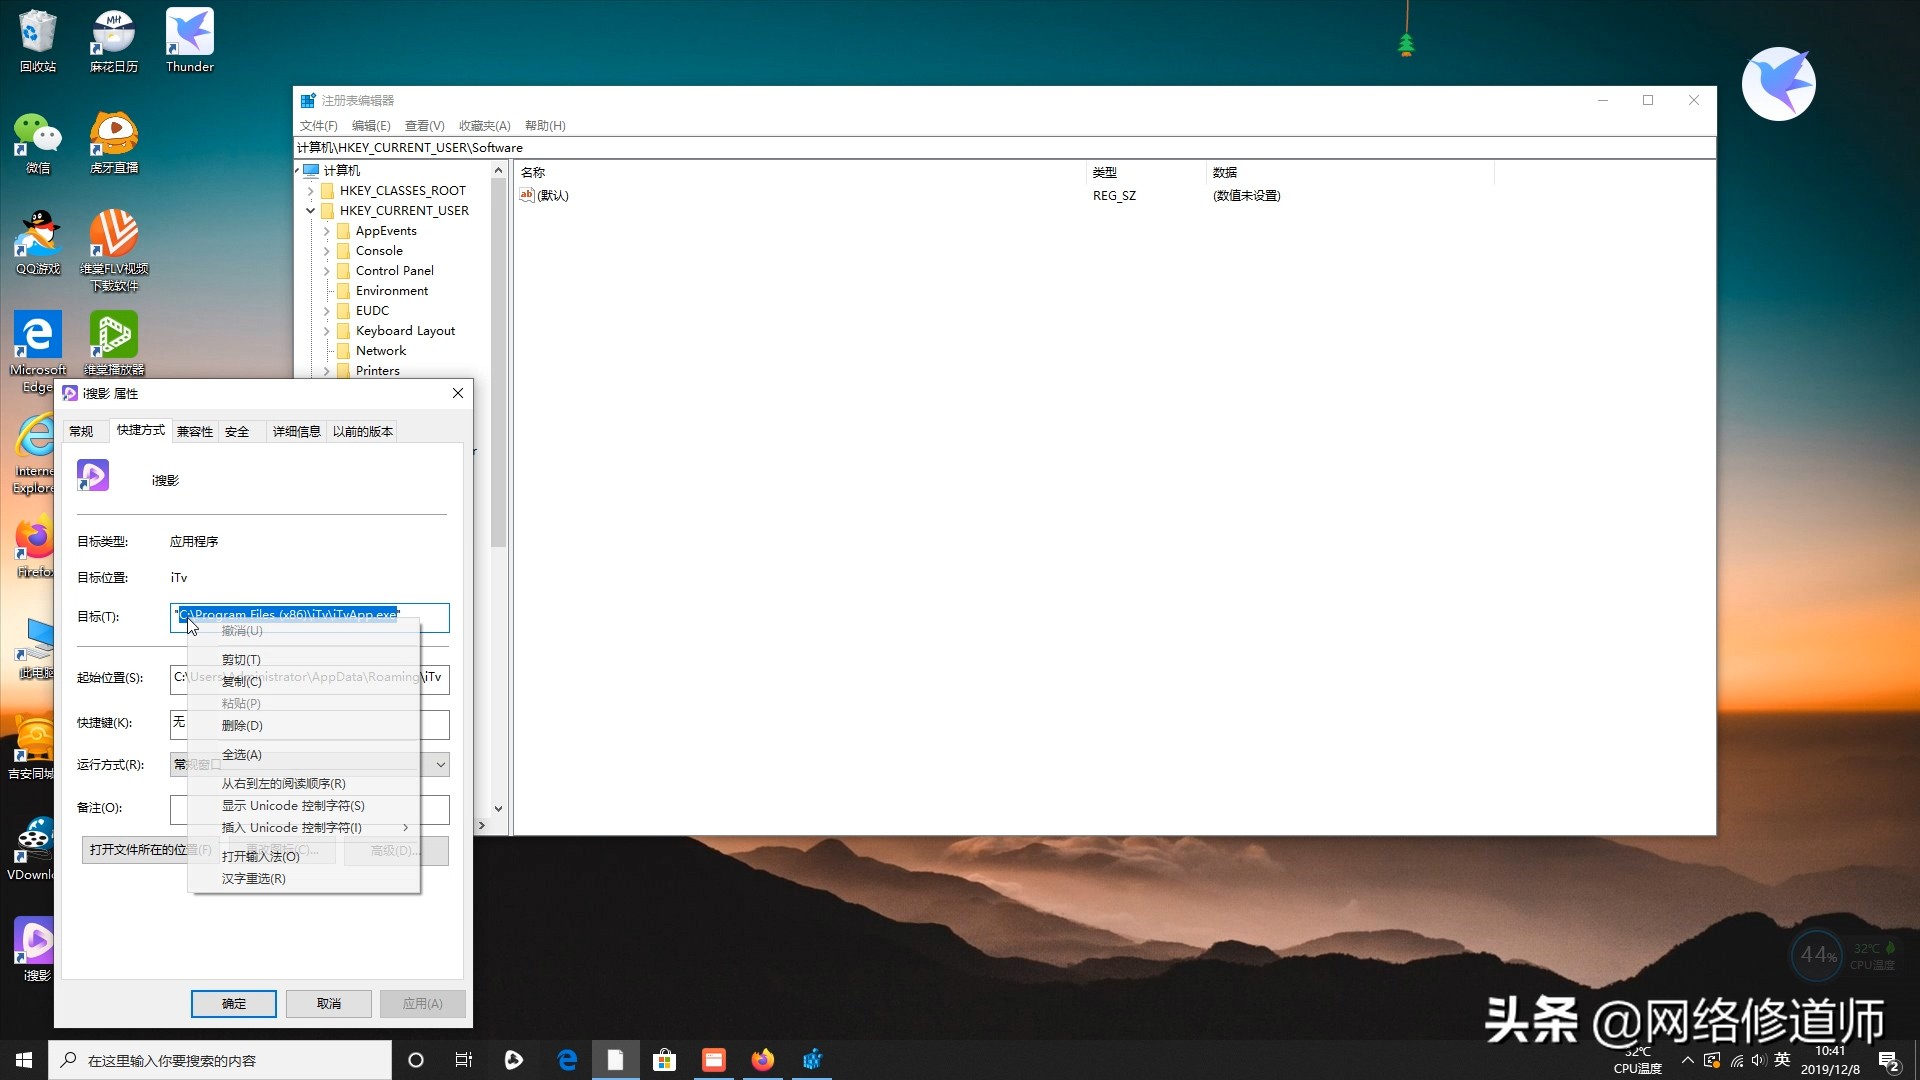The width and height of the screenshot is (1920, 1080).
Task: Expand the Keyboard Layout registry key
Action: coord(327,330)
